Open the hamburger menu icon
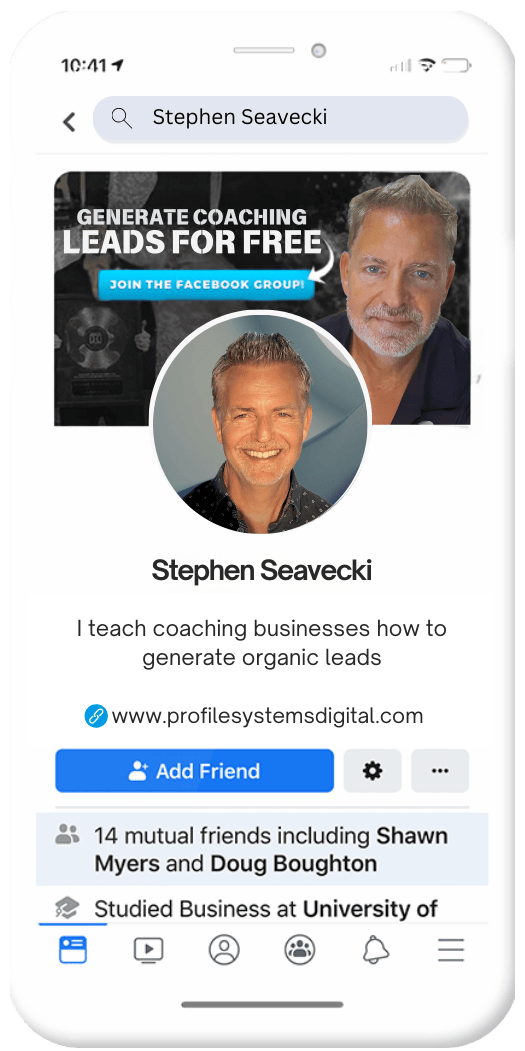This screenshot has width=525, height=1051. (x=451, y=950)
